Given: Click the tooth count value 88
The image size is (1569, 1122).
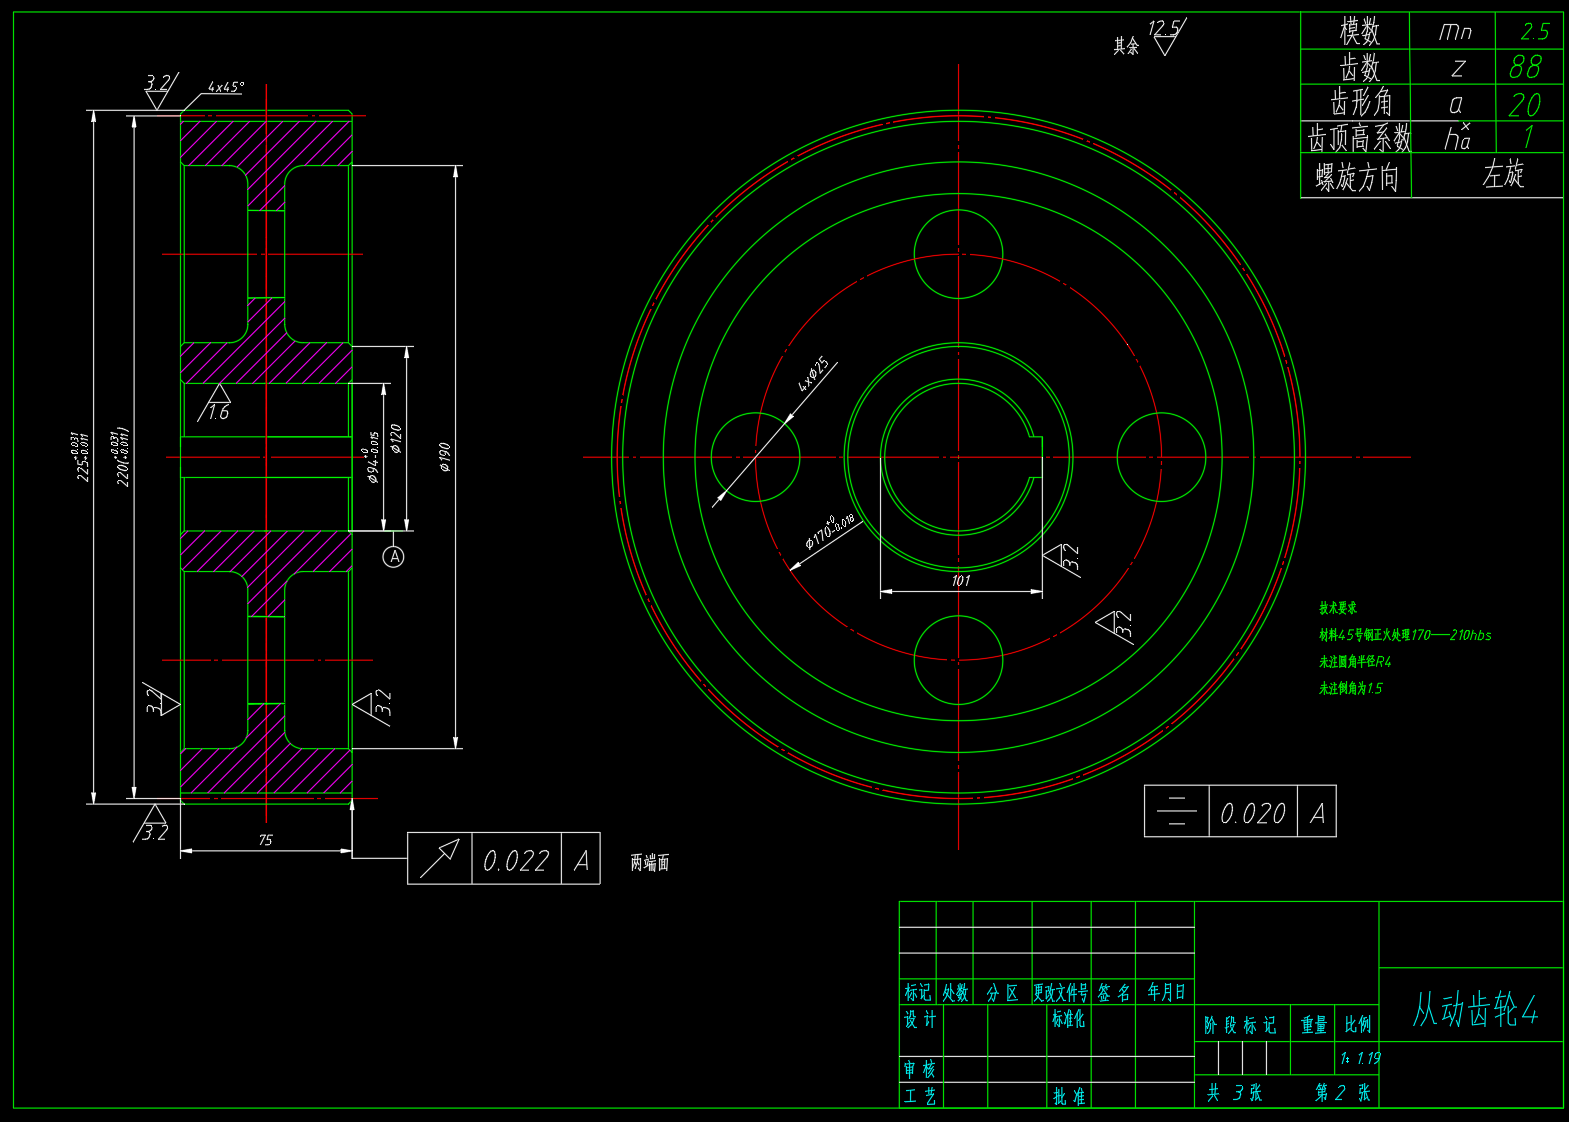Looking at the screenshot, I should pos(1525,67).
